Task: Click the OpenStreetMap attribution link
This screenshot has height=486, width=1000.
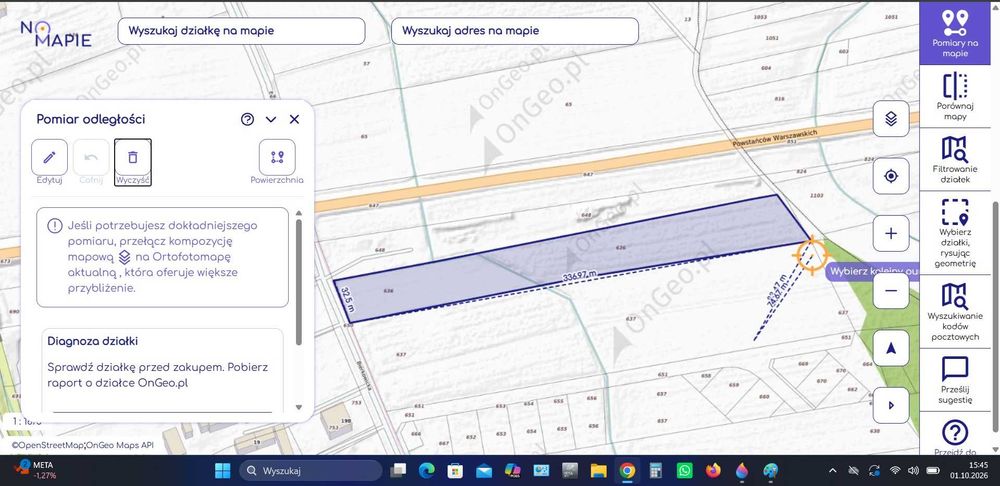Action: tap(47, 446)
